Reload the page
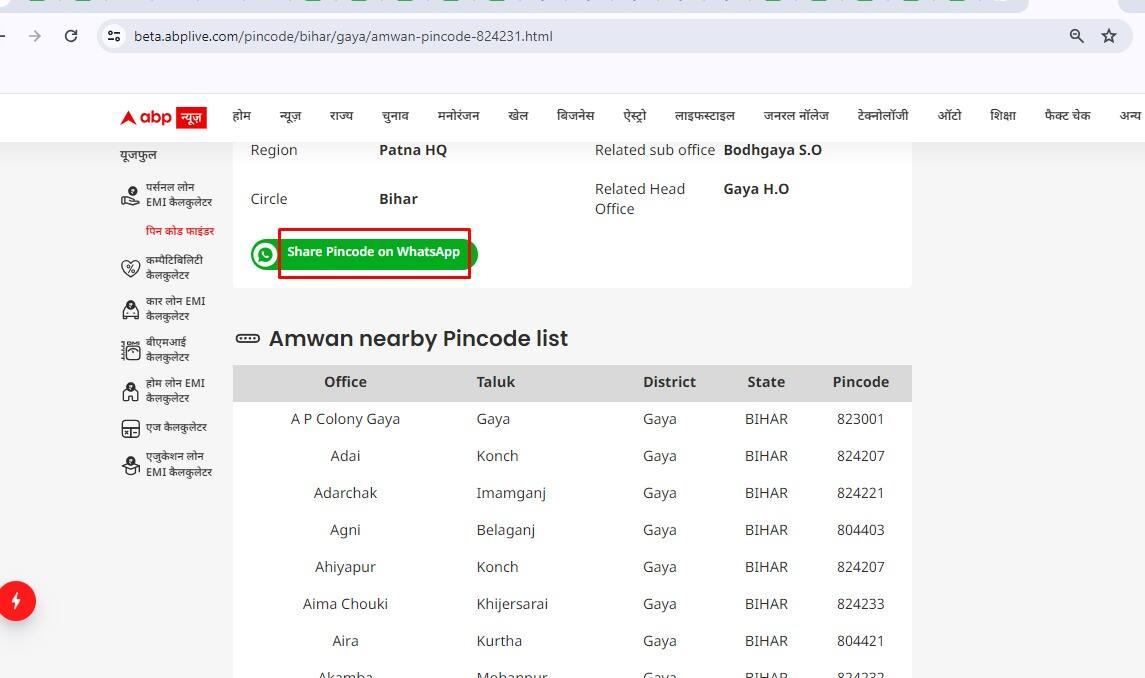This screenshot has height=678, width=1145. 71,36
